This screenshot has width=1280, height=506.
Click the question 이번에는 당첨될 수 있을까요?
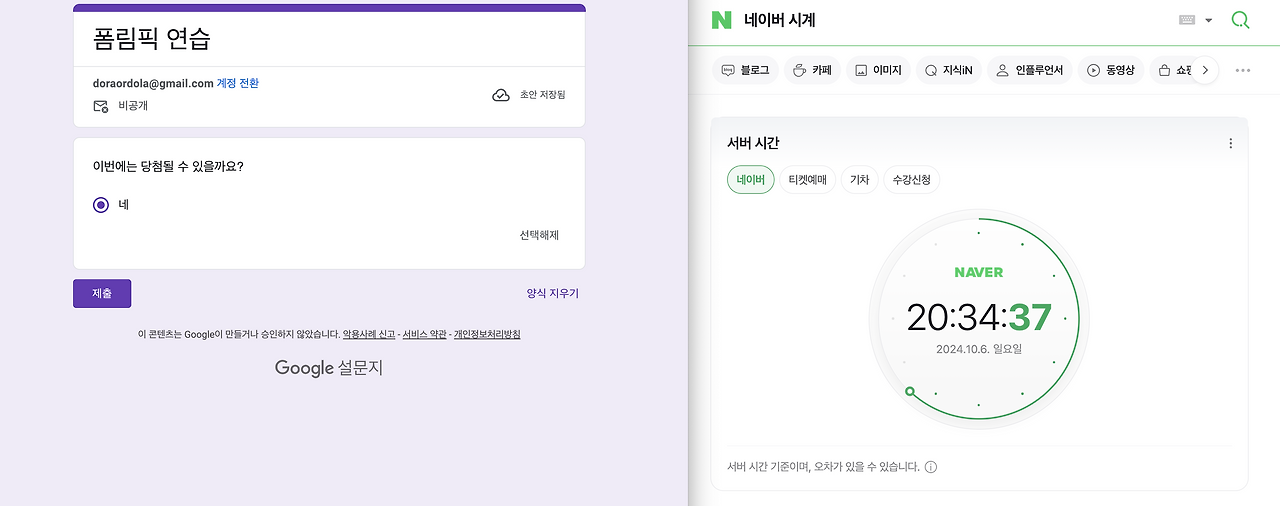coord(168,166)
